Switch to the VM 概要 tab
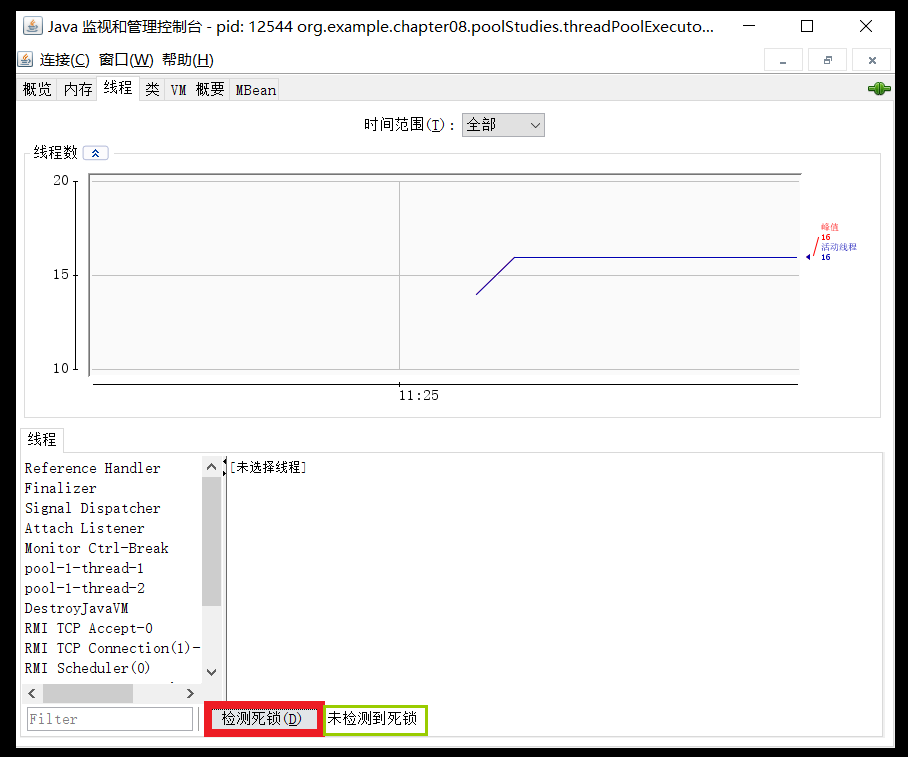Image resolution: width=908 pixels, height=757 pixels. coord(197,89)
